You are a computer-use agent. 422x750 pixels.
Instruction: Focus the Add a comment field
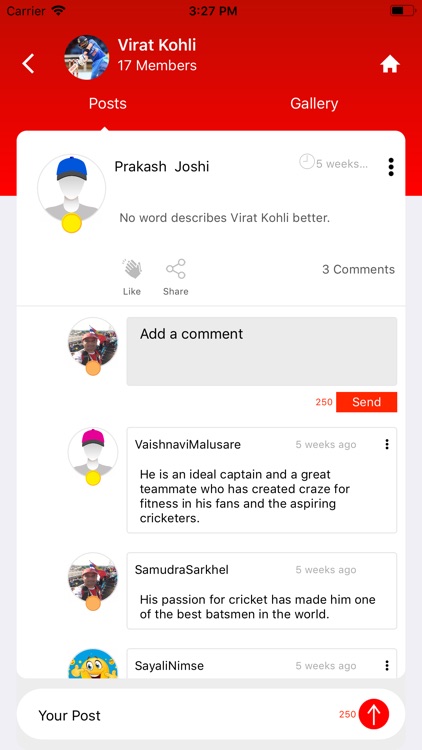tap(262, 351)
